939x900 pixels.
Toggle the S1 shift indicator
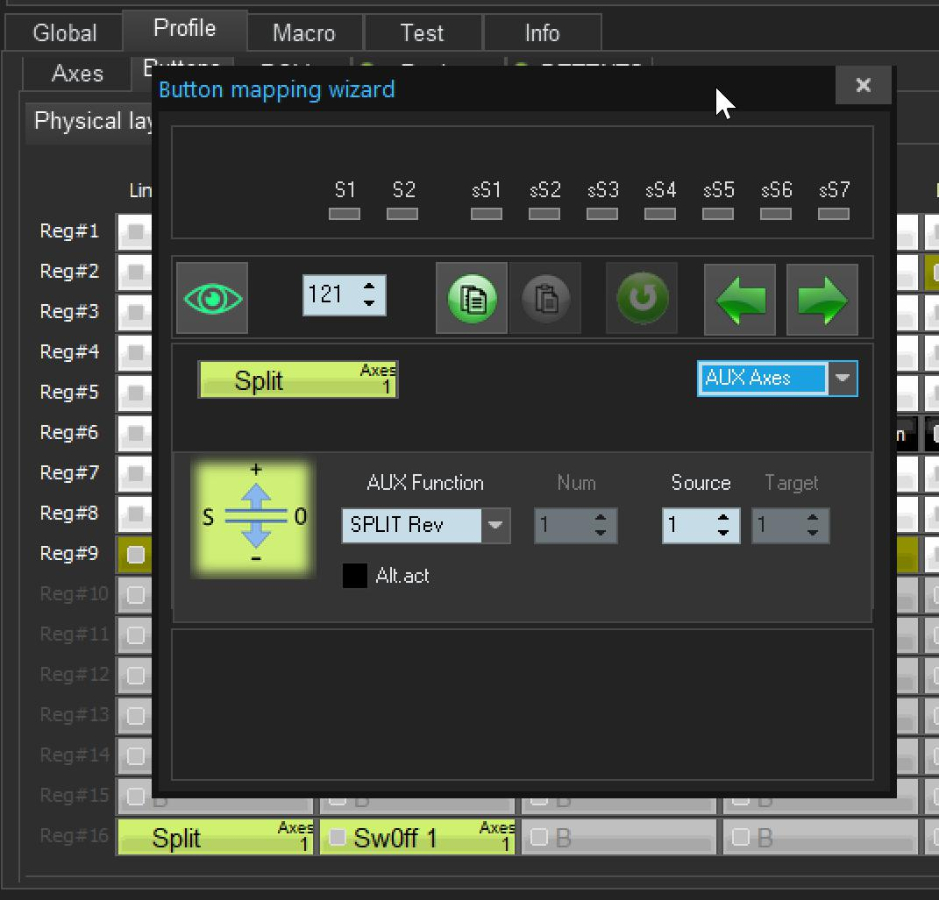[x=345, y=213]
